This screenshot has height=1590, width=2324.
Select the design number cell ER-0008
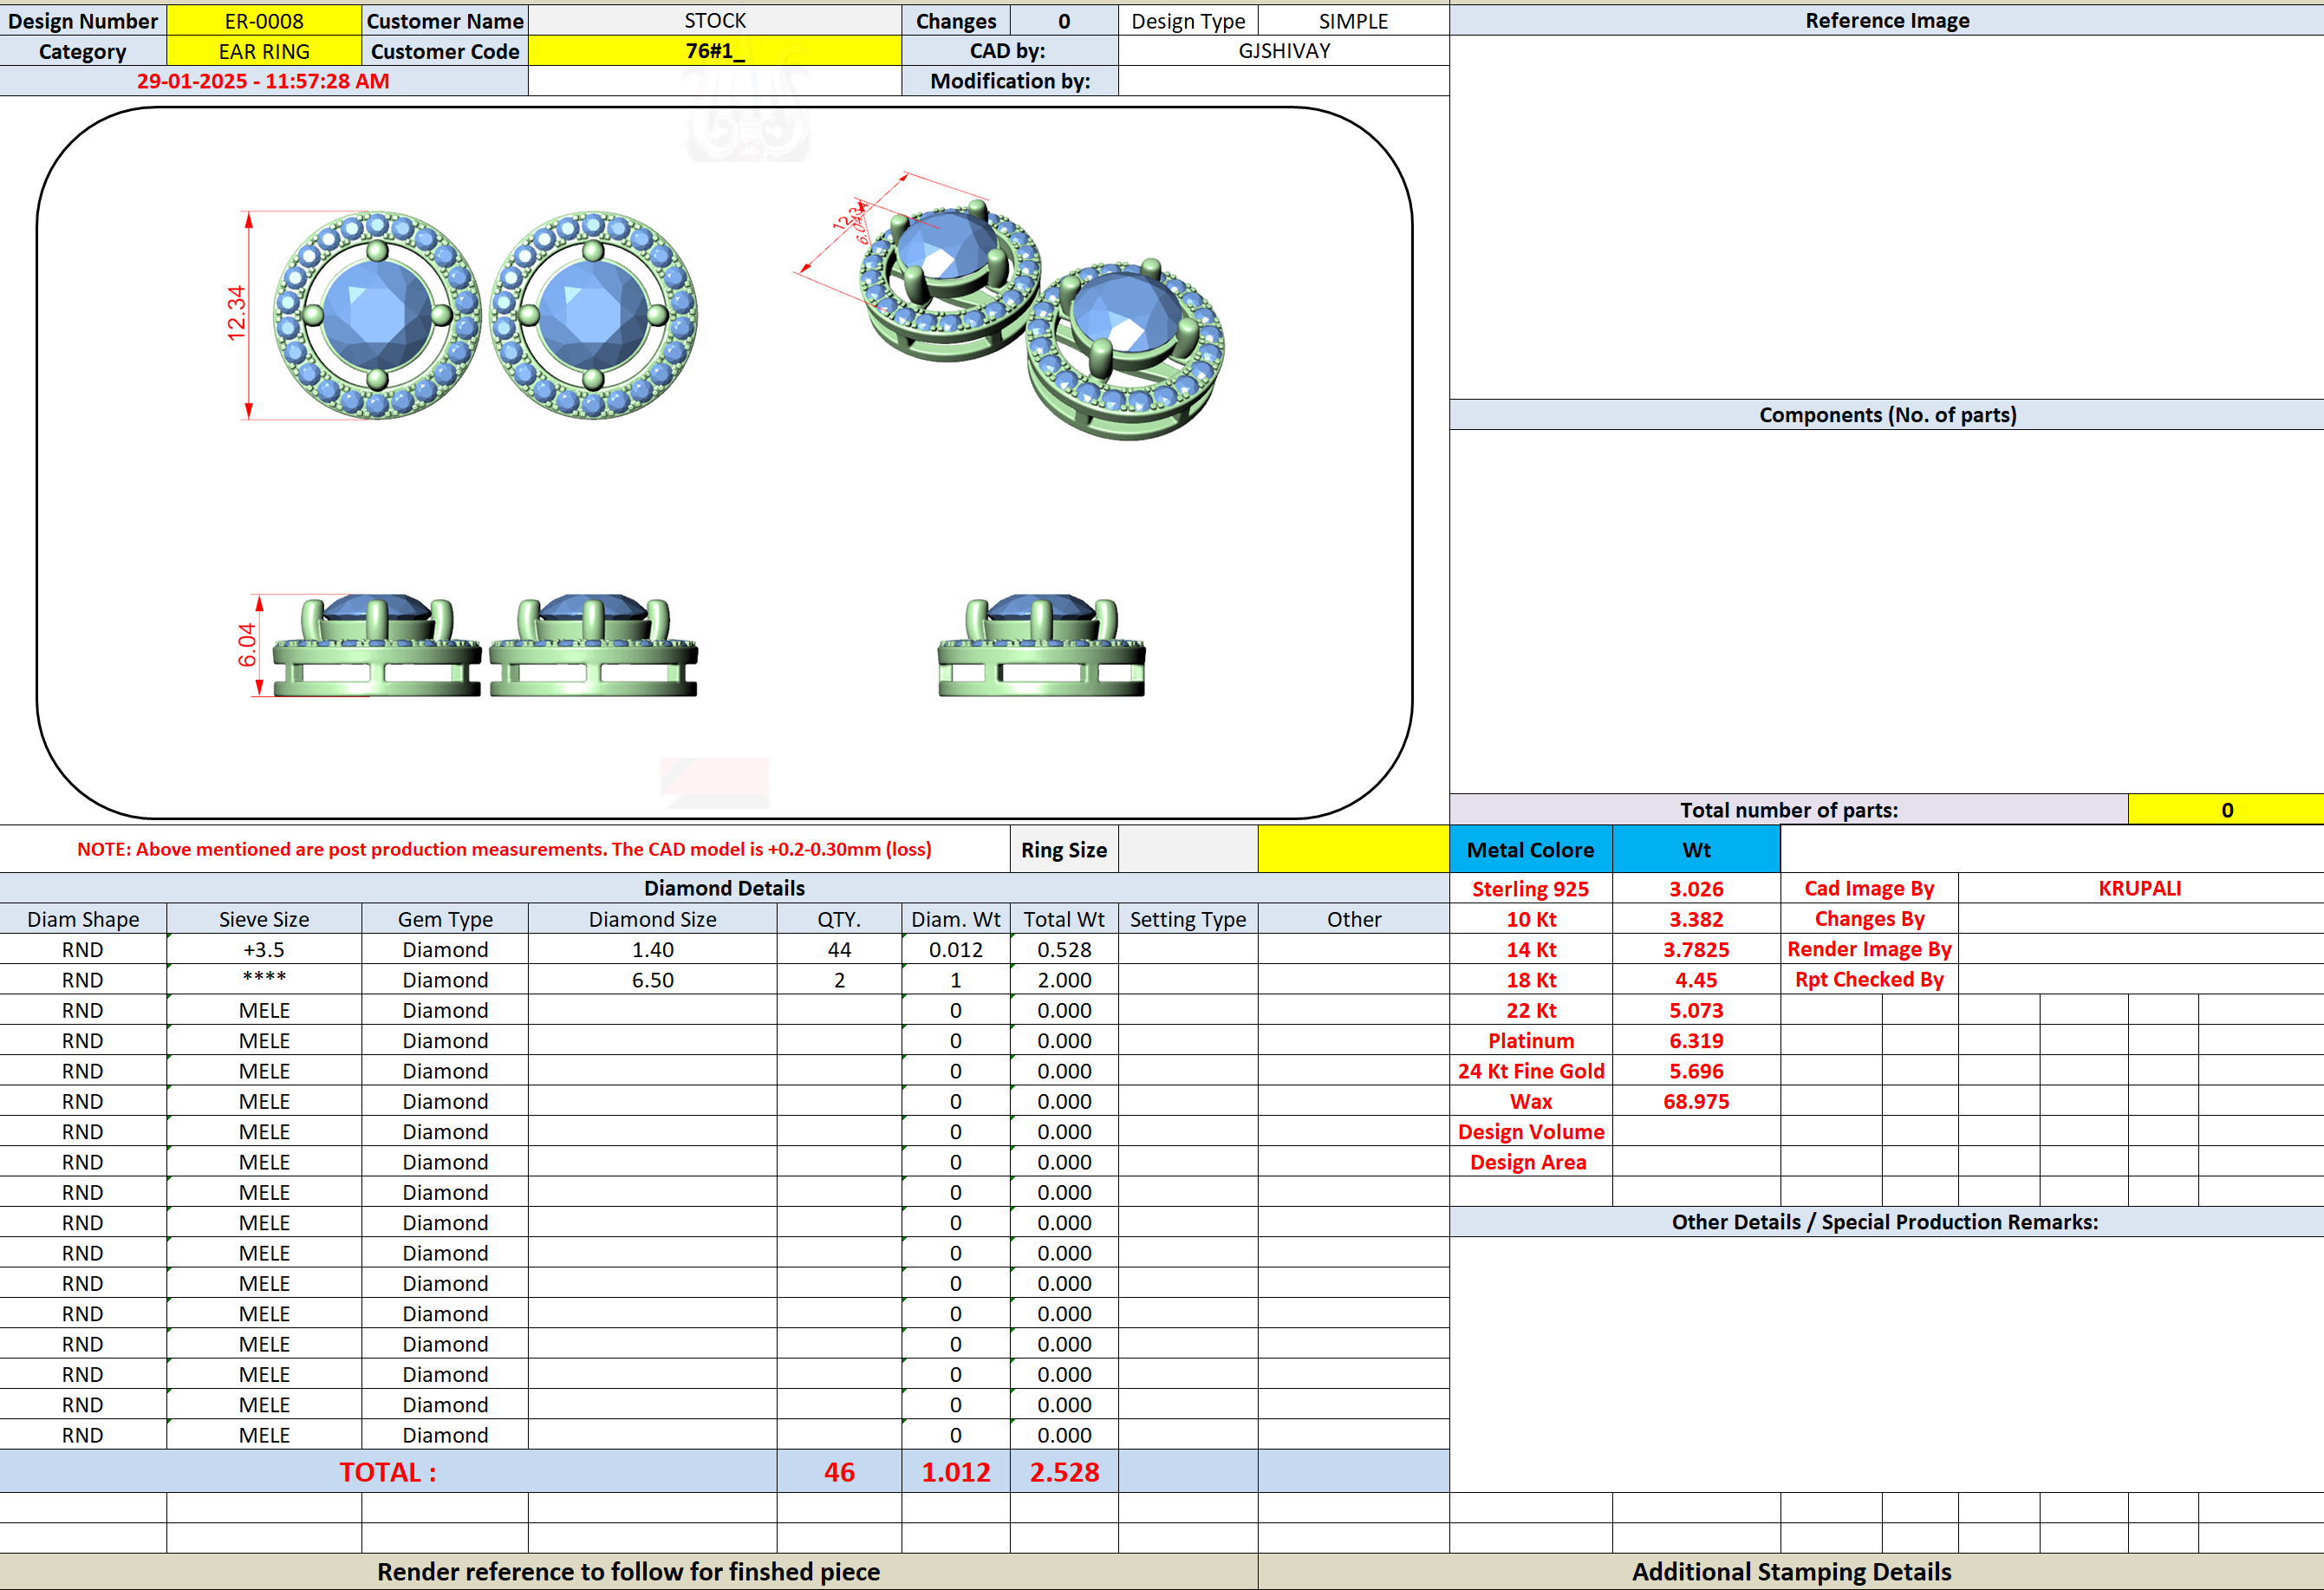(264, 21)
